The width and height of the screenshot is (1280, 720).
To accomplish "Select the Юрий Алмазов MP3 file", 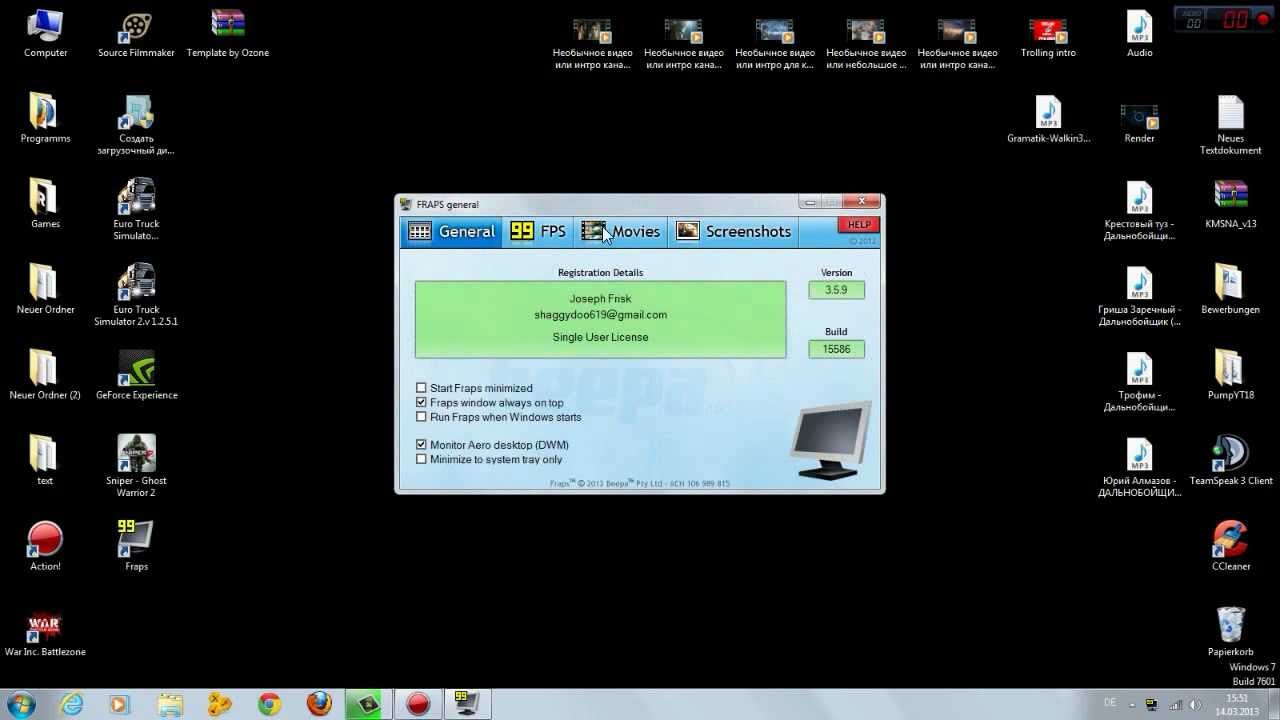I will click(1139, 467).
